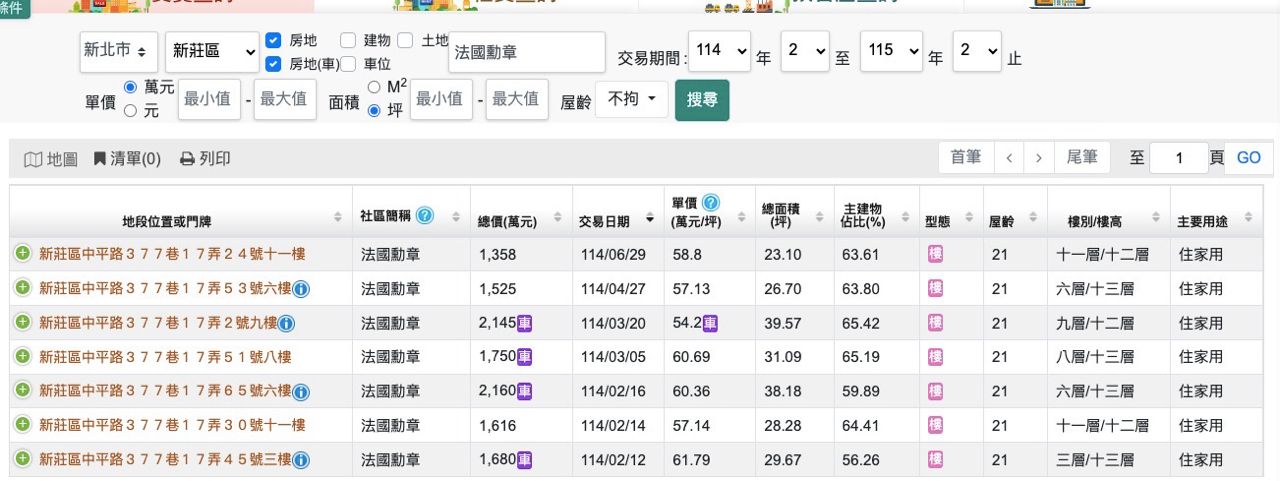Click the 法國勳章 keyword search field
This screenshot has width=1280, height=481.
click(x=527, y=52)
